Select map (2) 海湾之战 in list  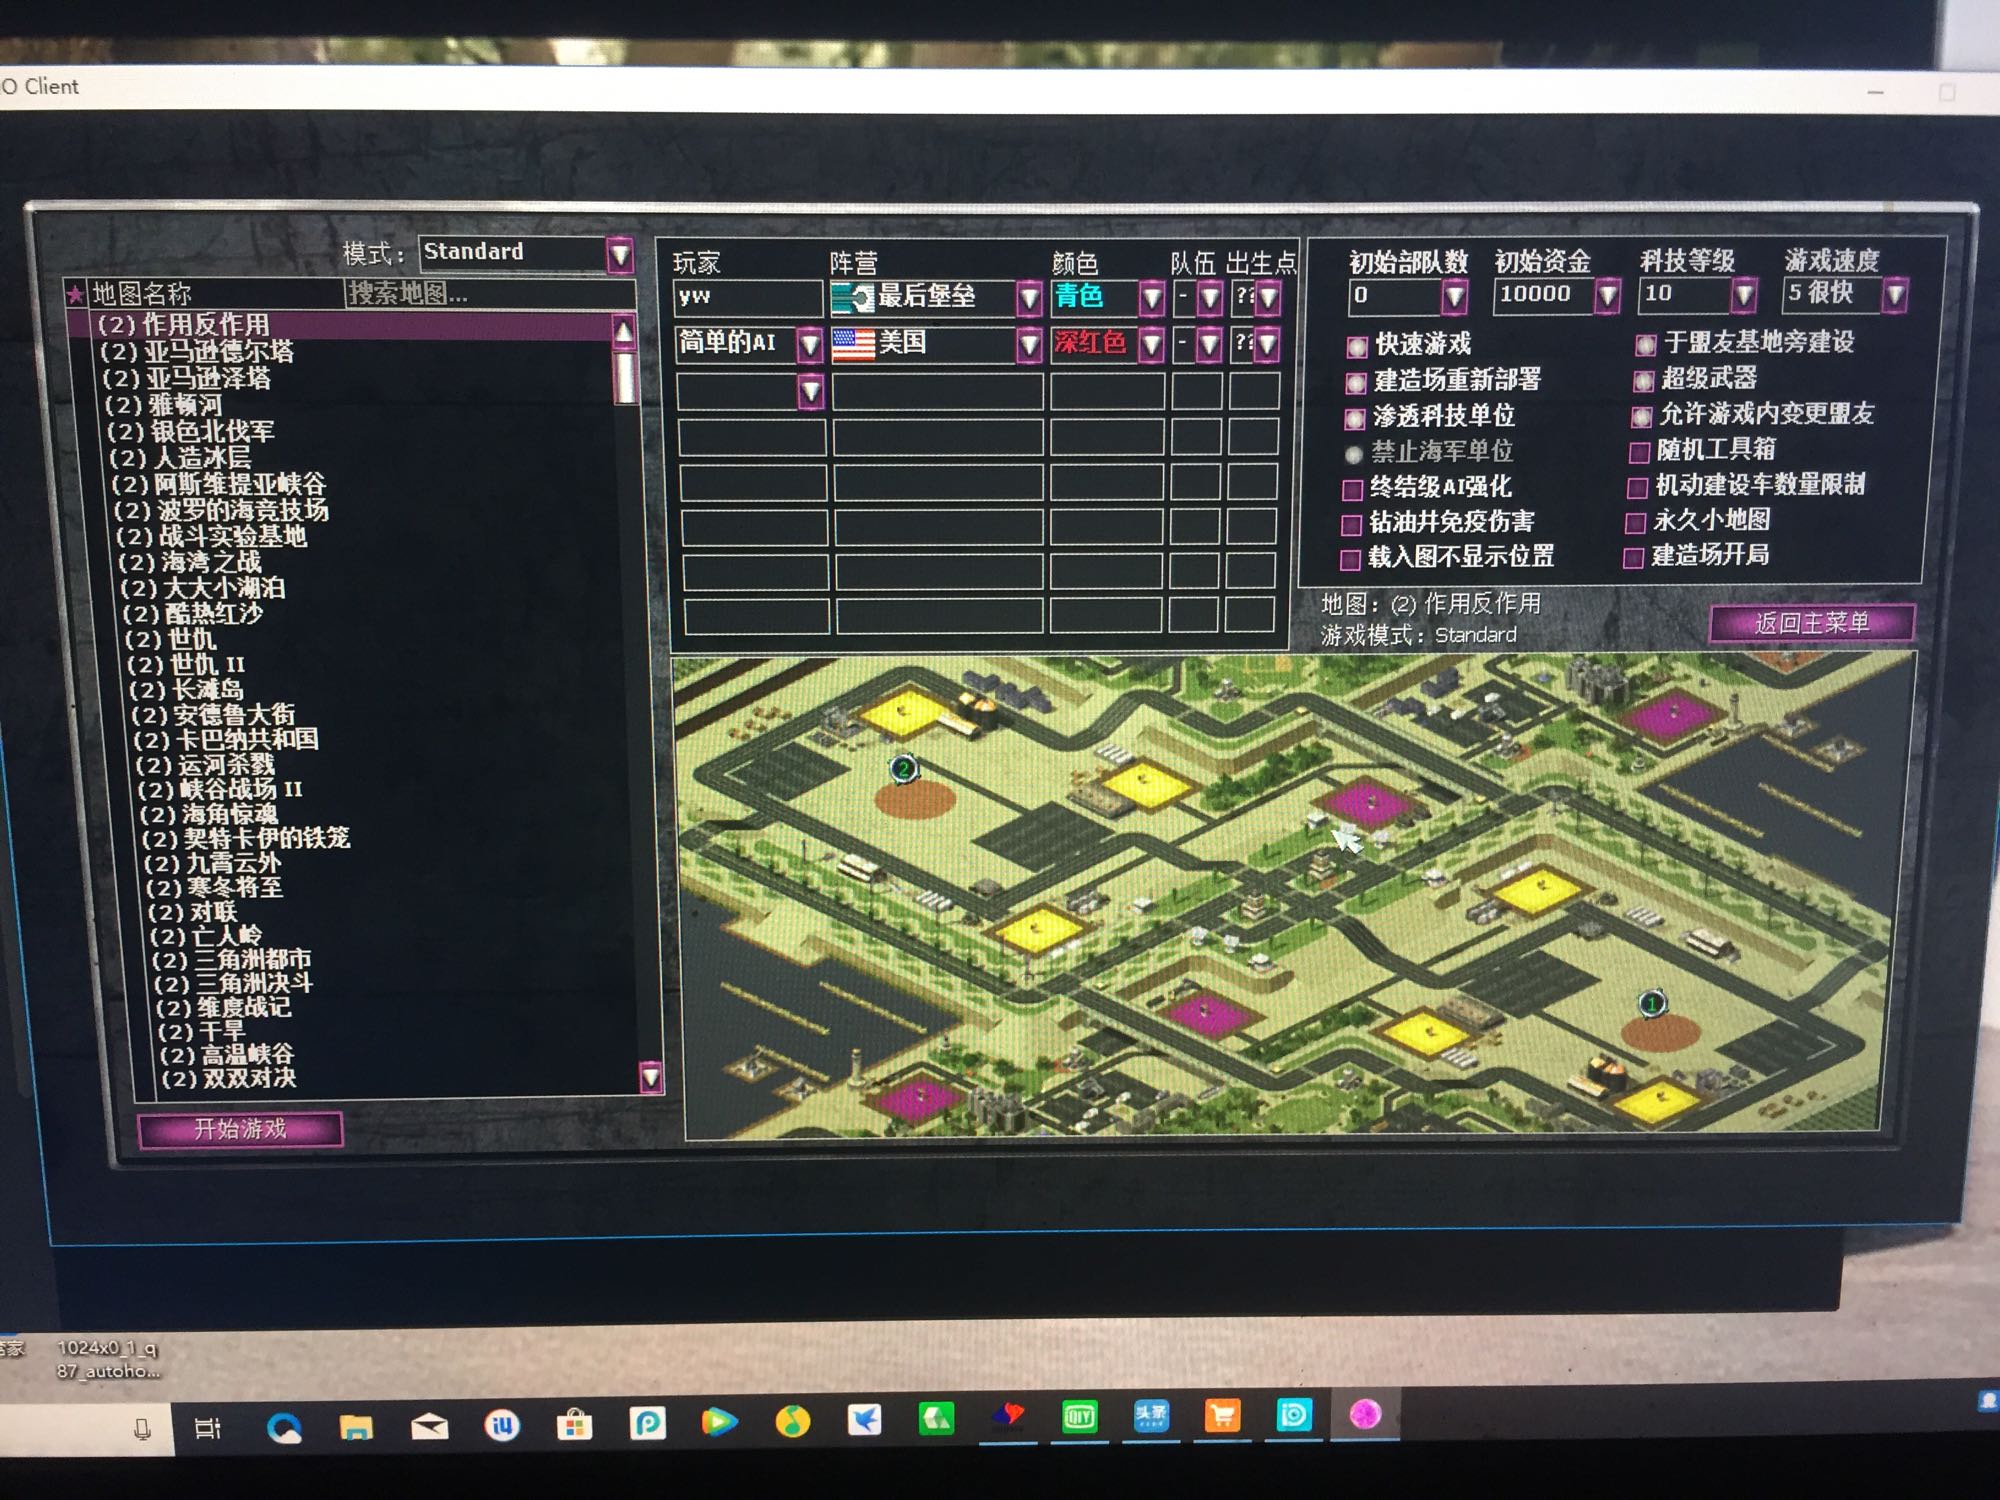tap(190, 562)
